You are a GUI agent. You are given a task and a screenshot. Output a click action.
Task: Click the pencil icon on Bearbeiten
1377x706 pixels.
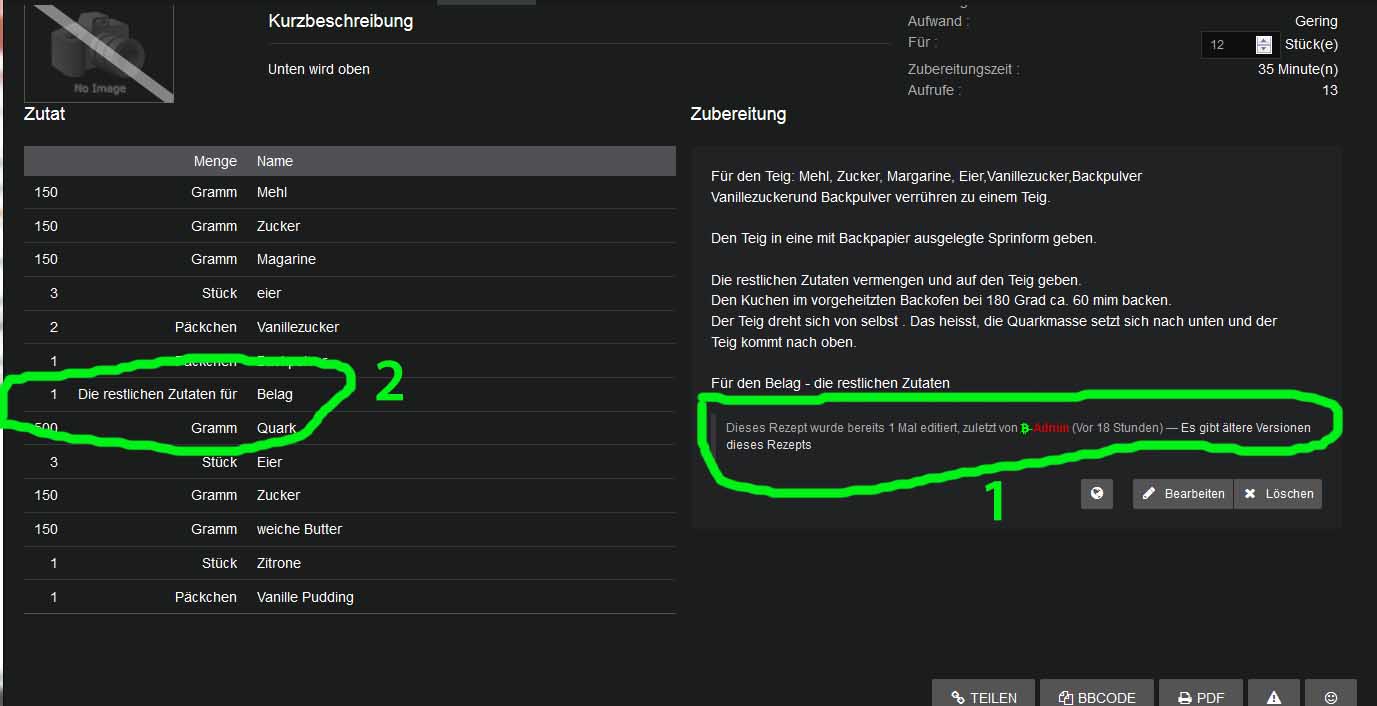pos(1149,494)
